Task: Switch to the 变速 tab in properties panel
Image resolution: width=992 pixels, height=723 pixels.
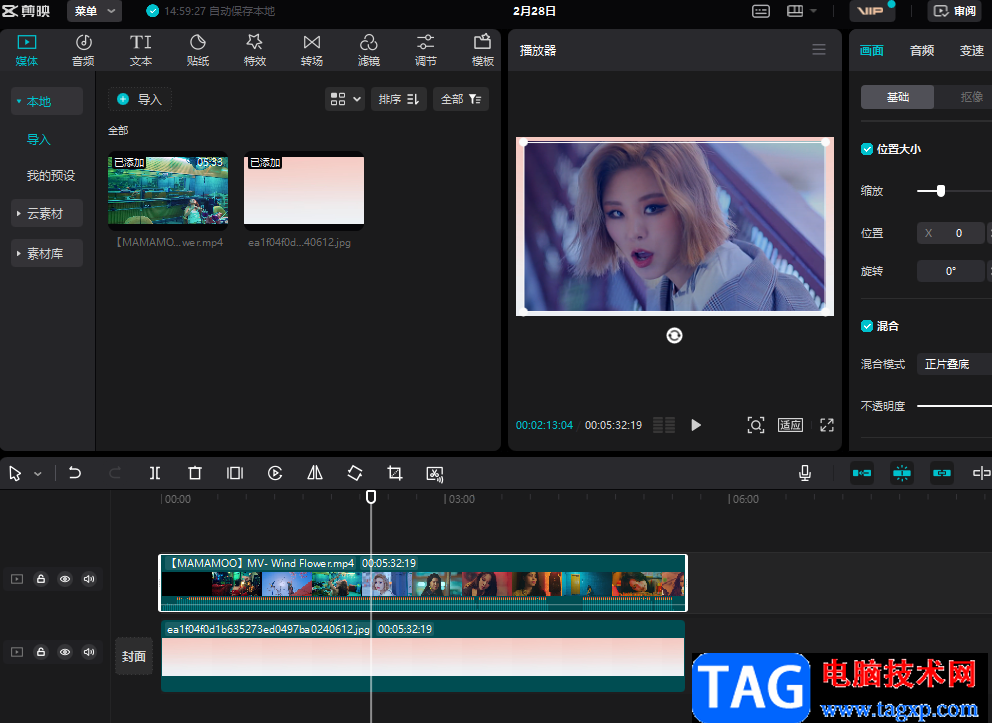Action: tap(971, 51)
